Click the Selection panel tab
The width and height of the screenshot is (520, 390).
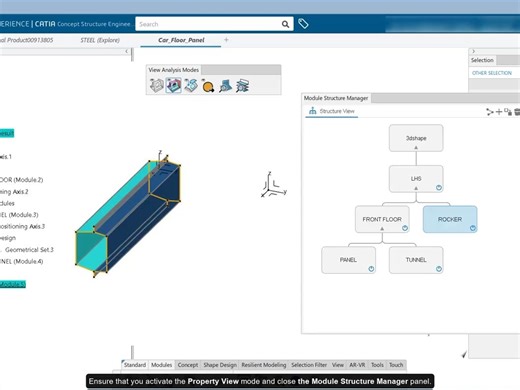(482, 60)
